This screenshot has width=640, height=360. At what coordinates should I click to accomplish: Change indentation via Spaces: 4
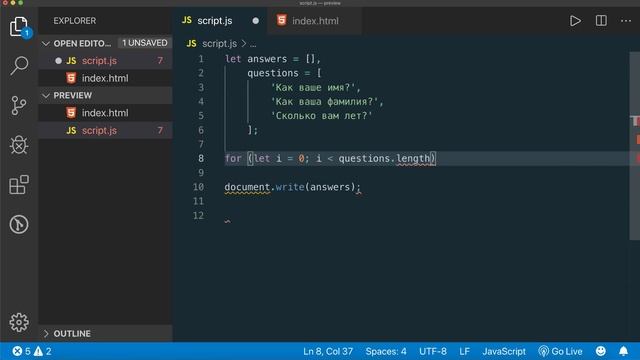click(x=386, y=351)
